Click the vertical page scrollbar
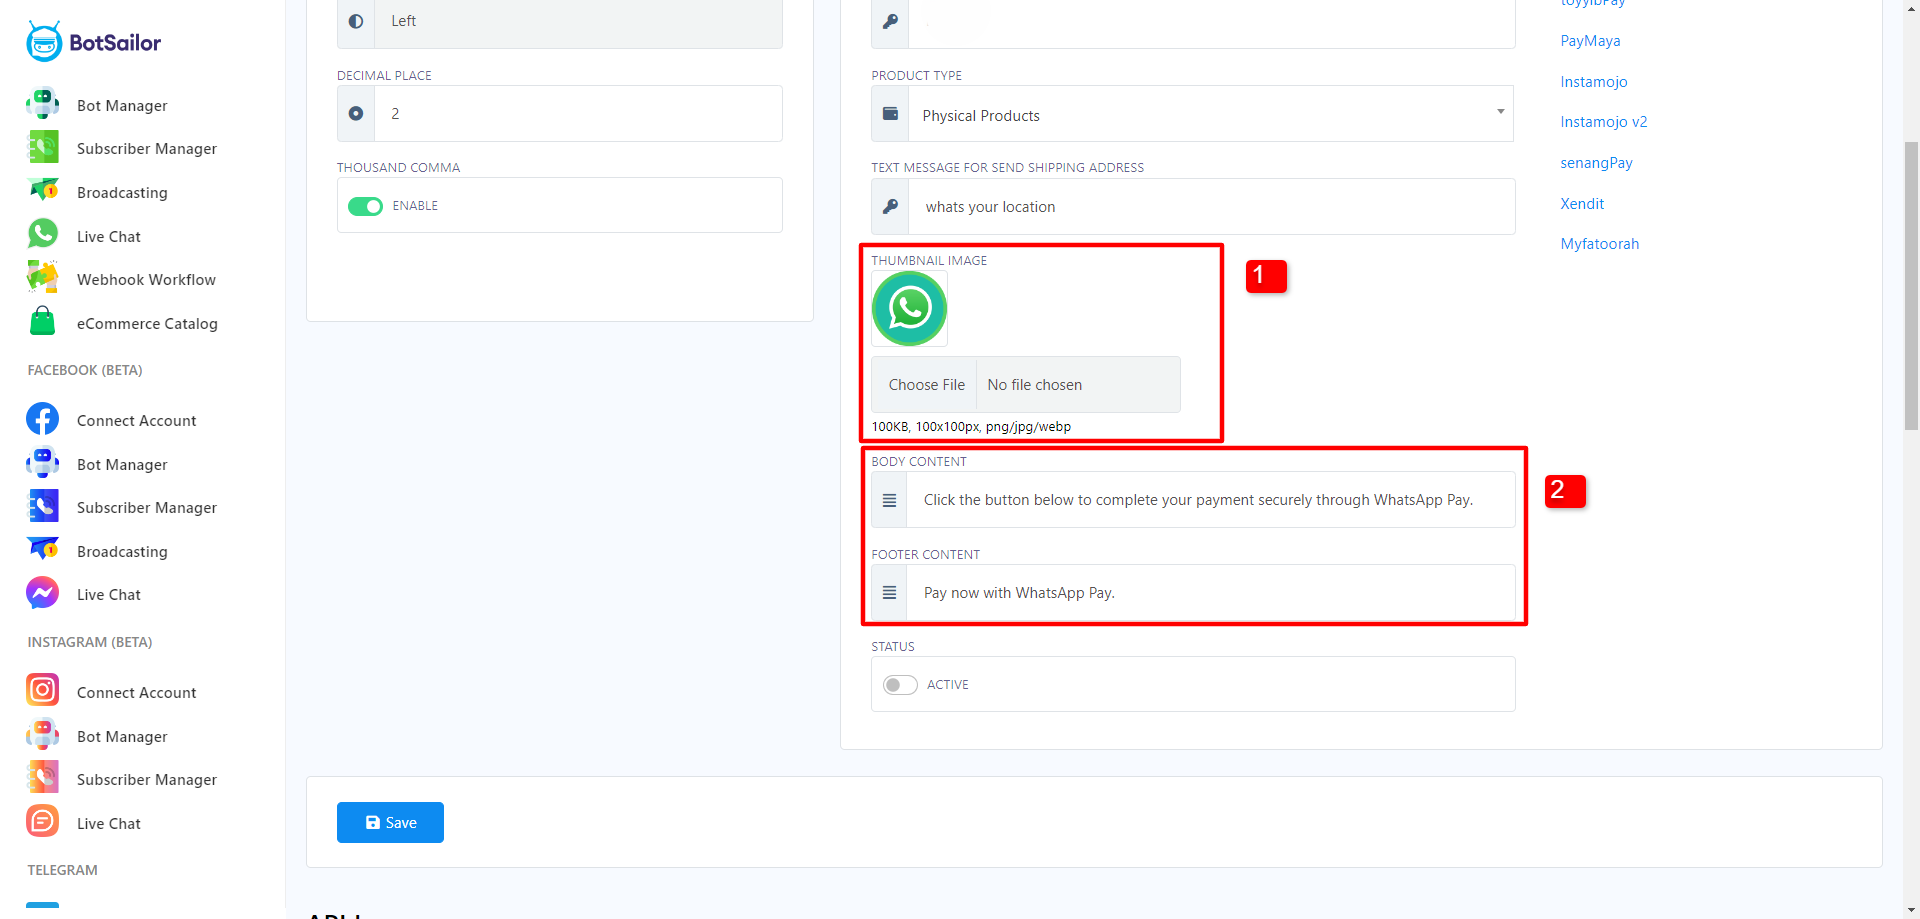Screen dimensions: 1920x919 click(x=1911, y=285)
